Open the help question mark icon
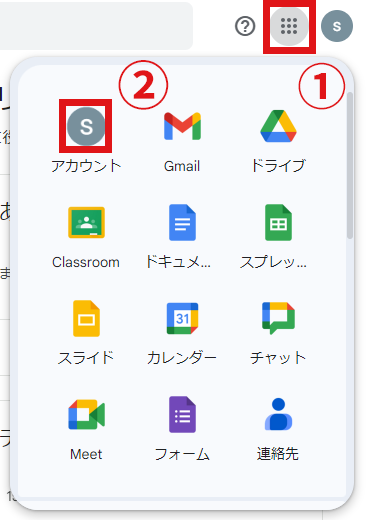This screenshot has height=520, width=371. (245, 26)
